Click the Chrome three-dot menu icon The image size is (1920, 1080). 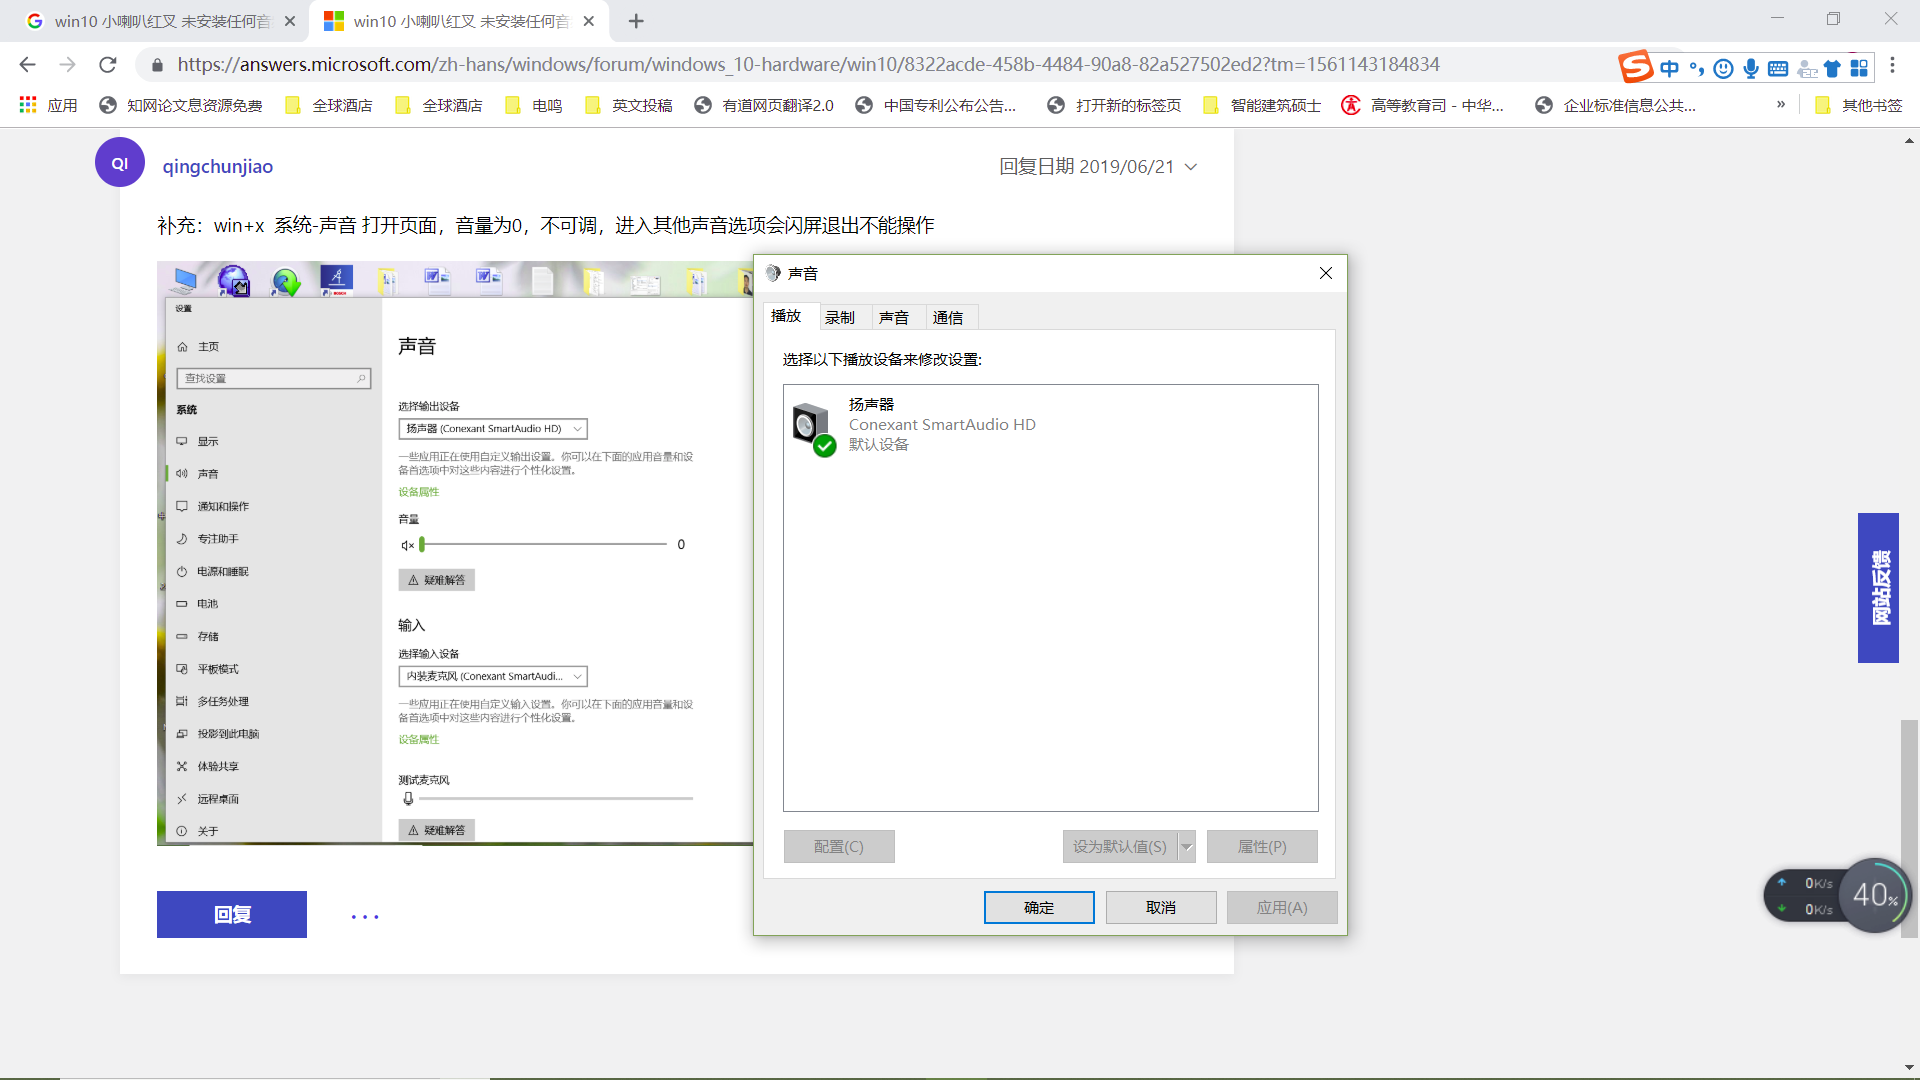1892,65
